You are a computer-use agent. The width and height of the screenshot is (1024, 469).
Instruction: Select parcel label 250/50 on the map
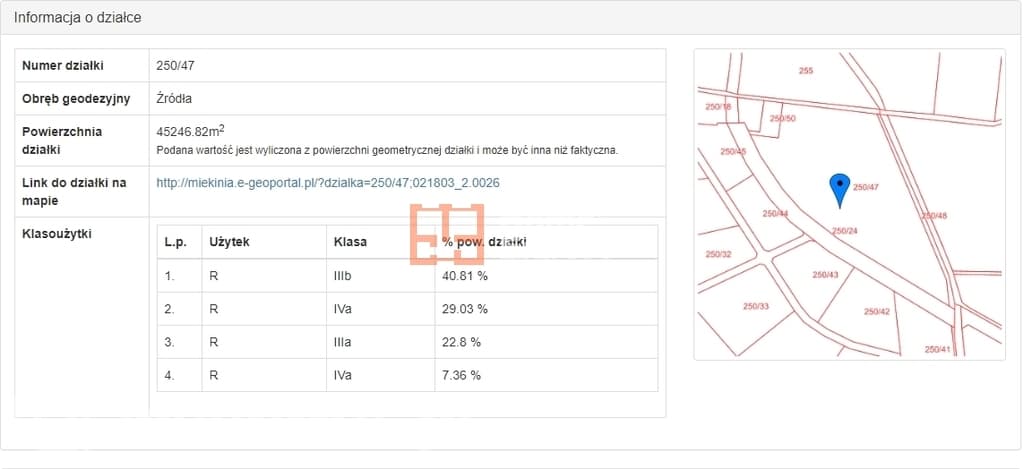click(x=782, y=118)
